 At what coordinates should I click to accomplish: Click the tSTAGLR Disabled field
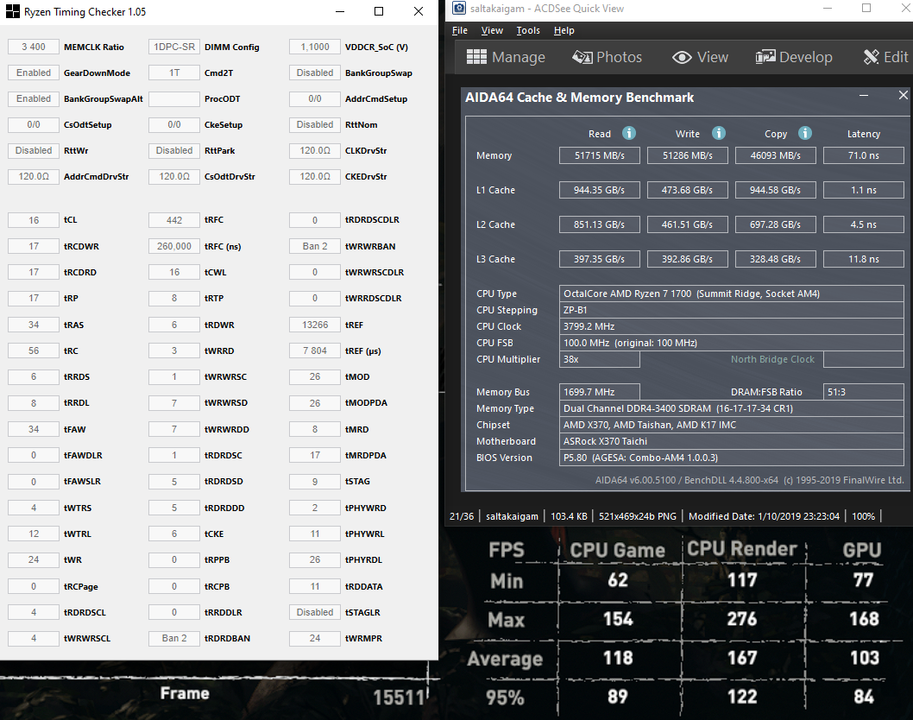315,612
